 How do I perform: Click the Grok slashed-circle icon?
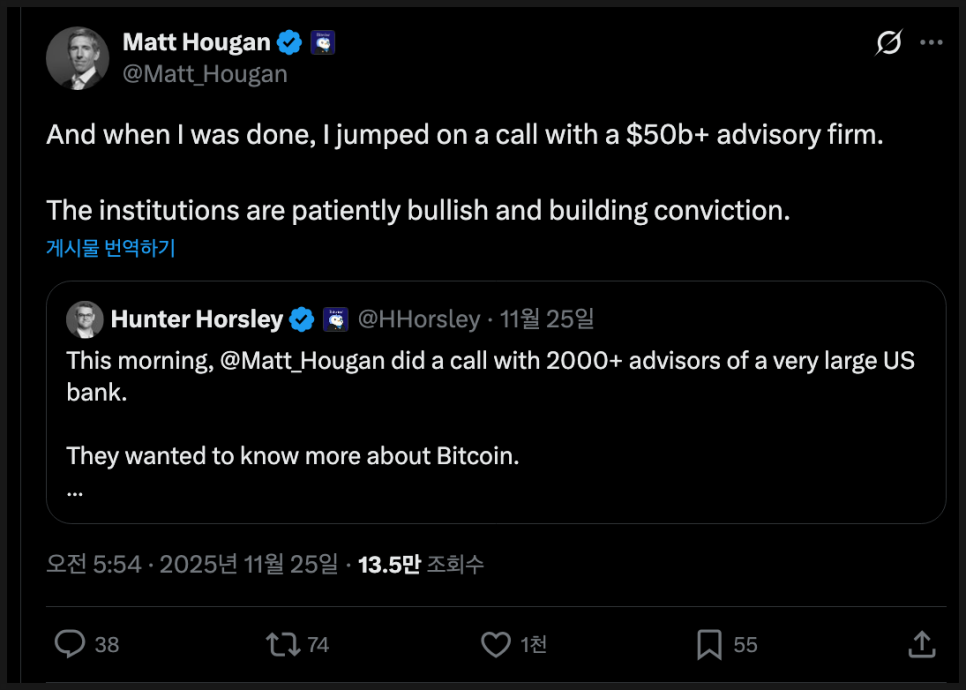[x=888, y=43]
